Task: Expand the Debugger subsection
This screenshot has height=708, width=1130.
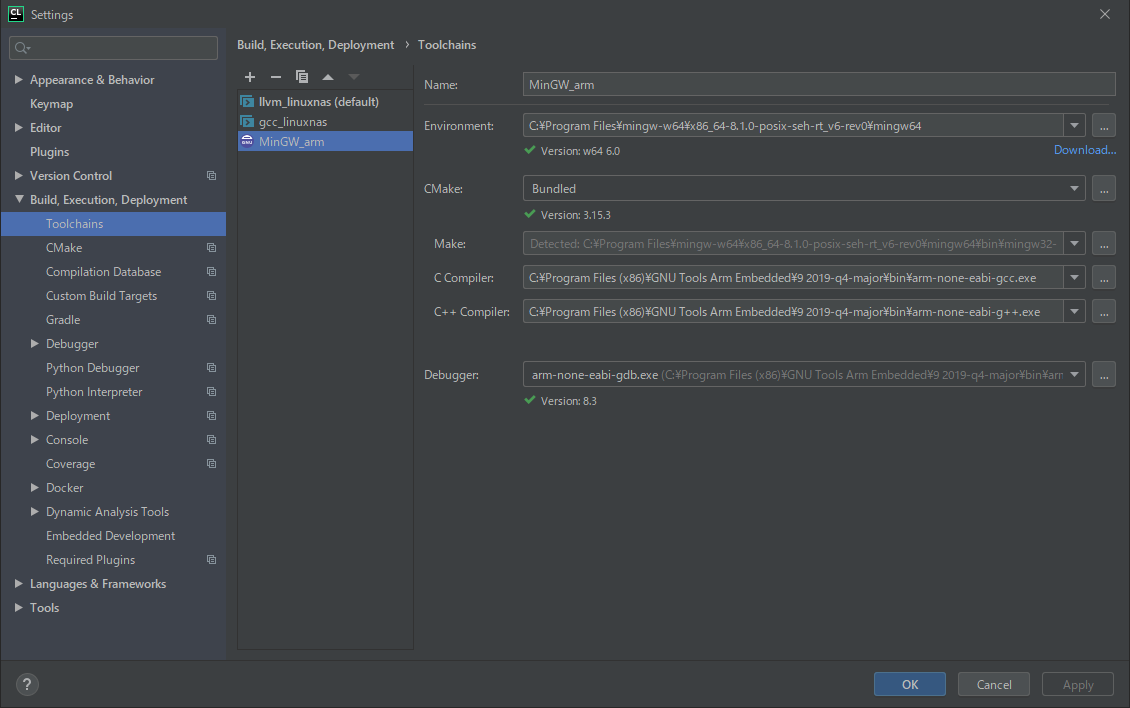Action: (35, 344)
